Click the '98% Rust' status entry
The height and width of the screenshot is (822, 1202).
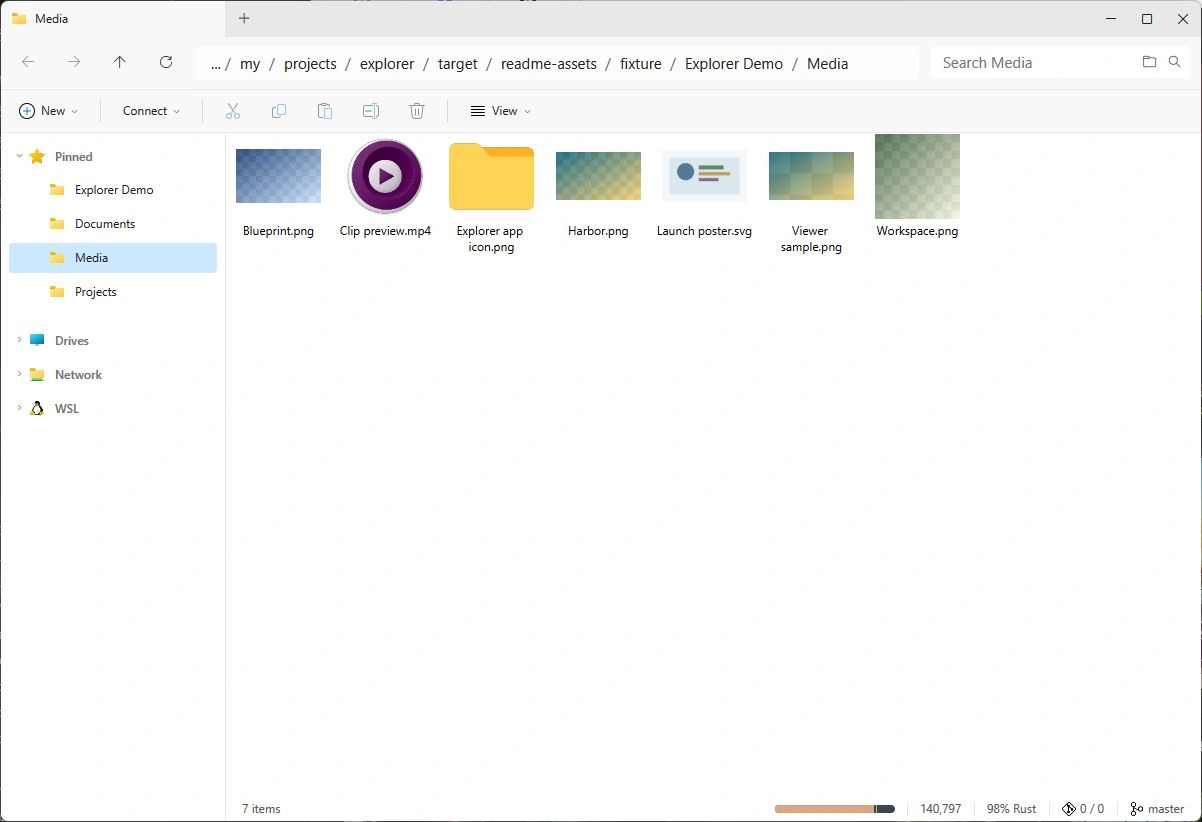click(x=1011, y=809)
